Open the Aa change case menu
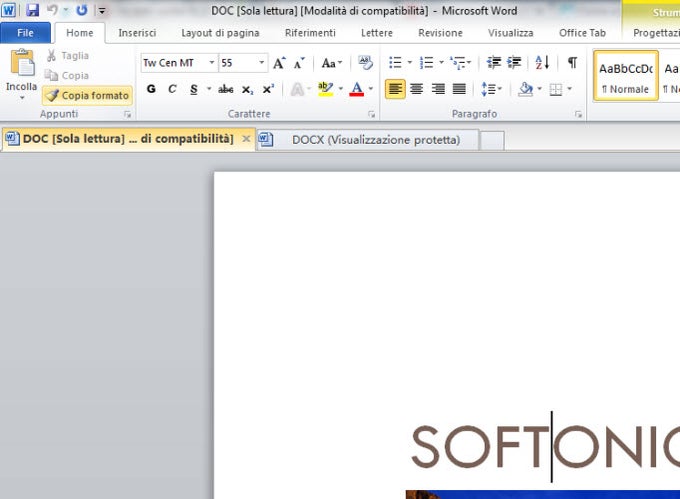This screenshot has width=680, height=499. click(x=332, y=63)
